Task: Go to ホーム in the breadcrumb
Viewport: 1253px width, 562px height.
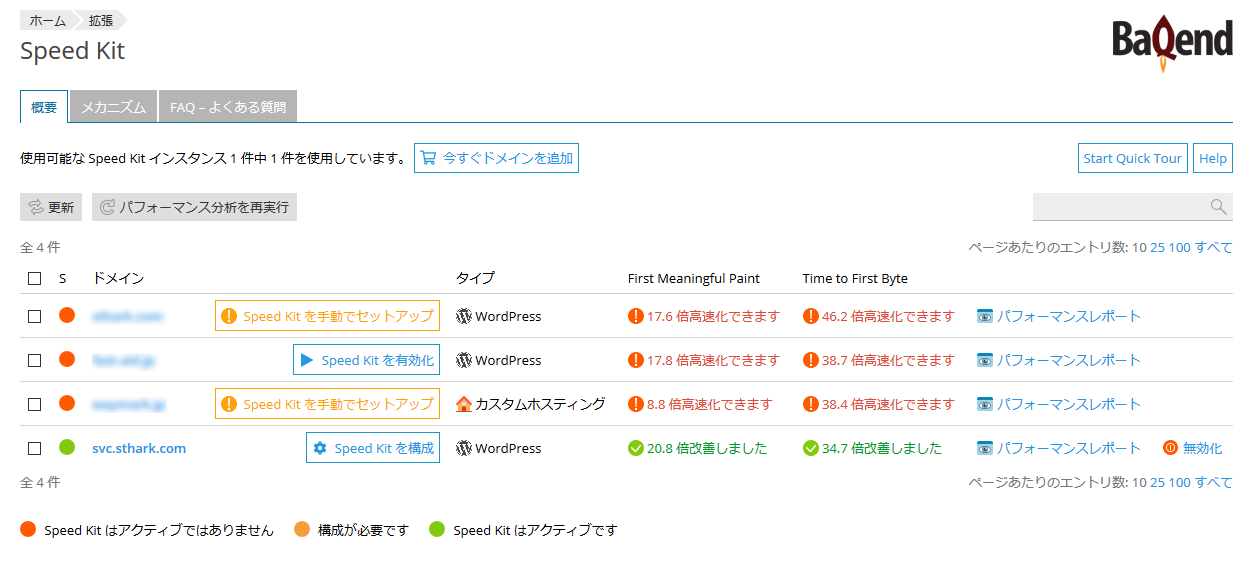Action: click(x=46, y=20)
